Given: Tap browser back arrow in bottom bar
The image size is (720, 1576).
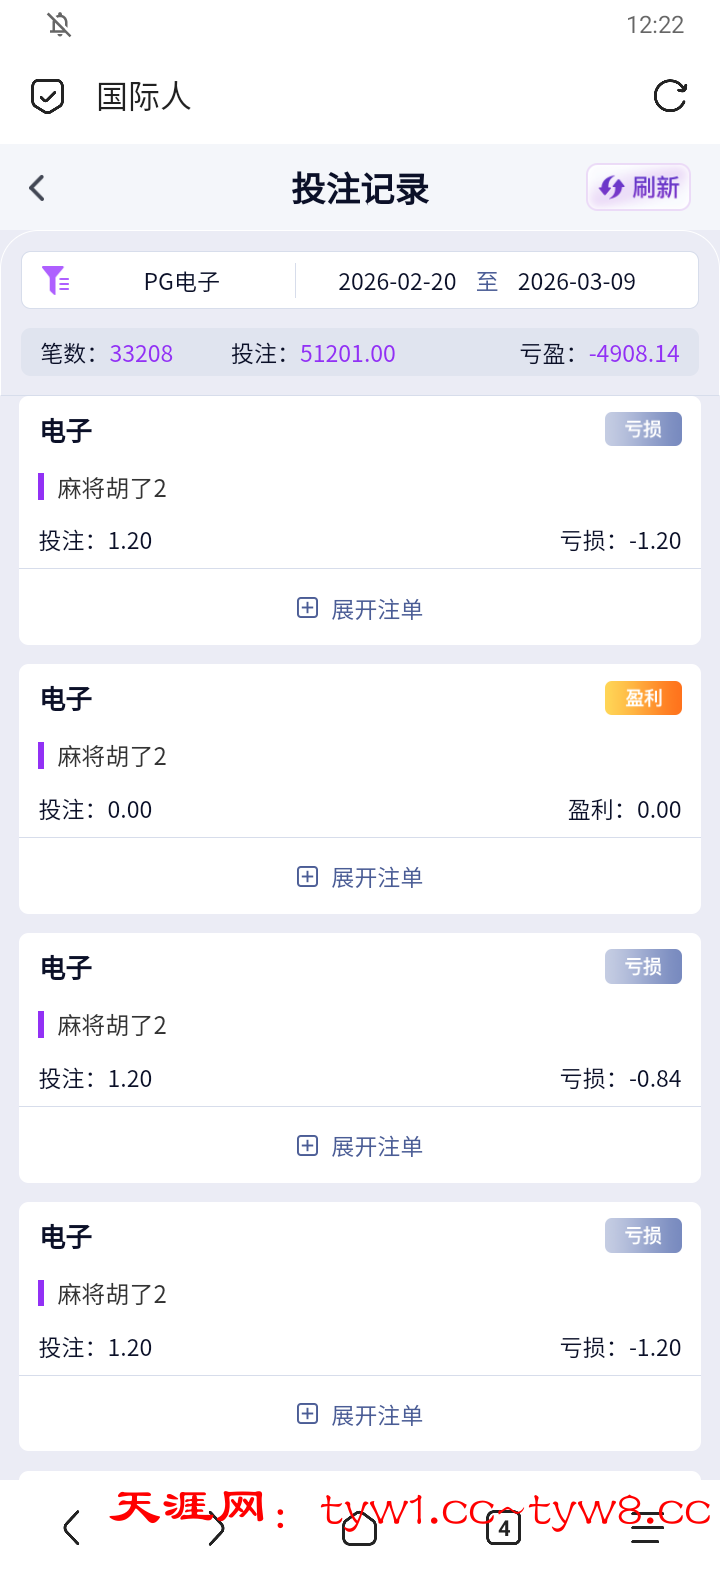Looking at the screenshot, I should (71, 1528).
